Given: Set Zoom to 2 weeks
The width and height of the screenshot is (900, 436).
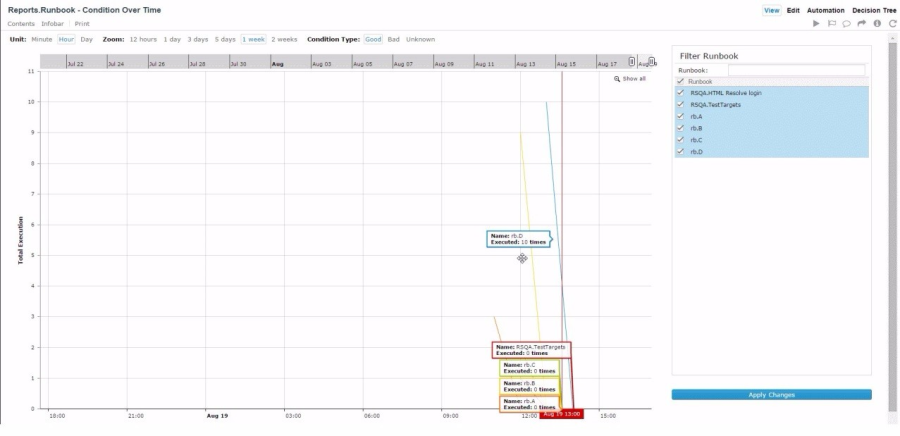Looking at the screenshot, I should tap(284, 39).
